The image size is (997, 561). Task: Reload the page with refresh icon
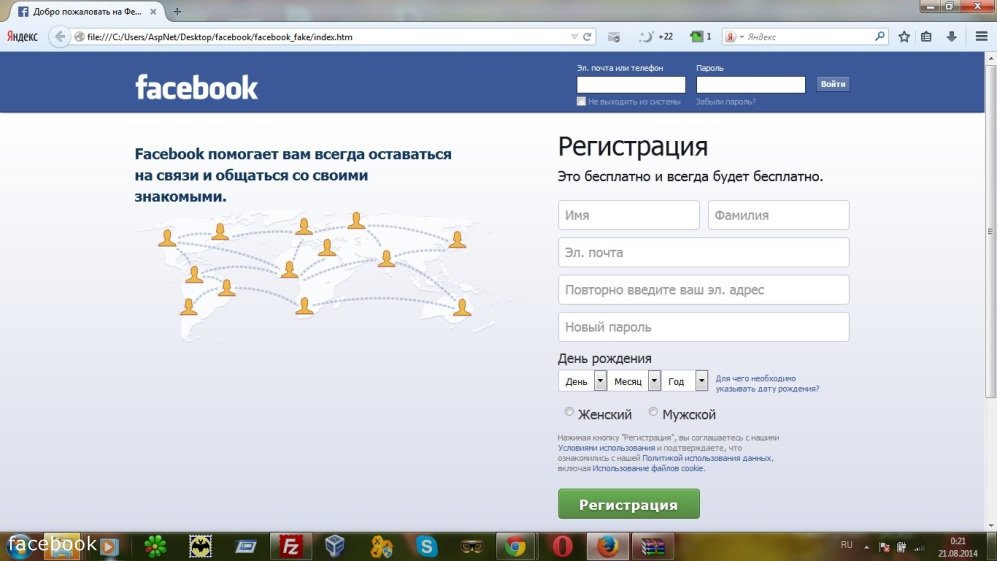tap(588, 37)
